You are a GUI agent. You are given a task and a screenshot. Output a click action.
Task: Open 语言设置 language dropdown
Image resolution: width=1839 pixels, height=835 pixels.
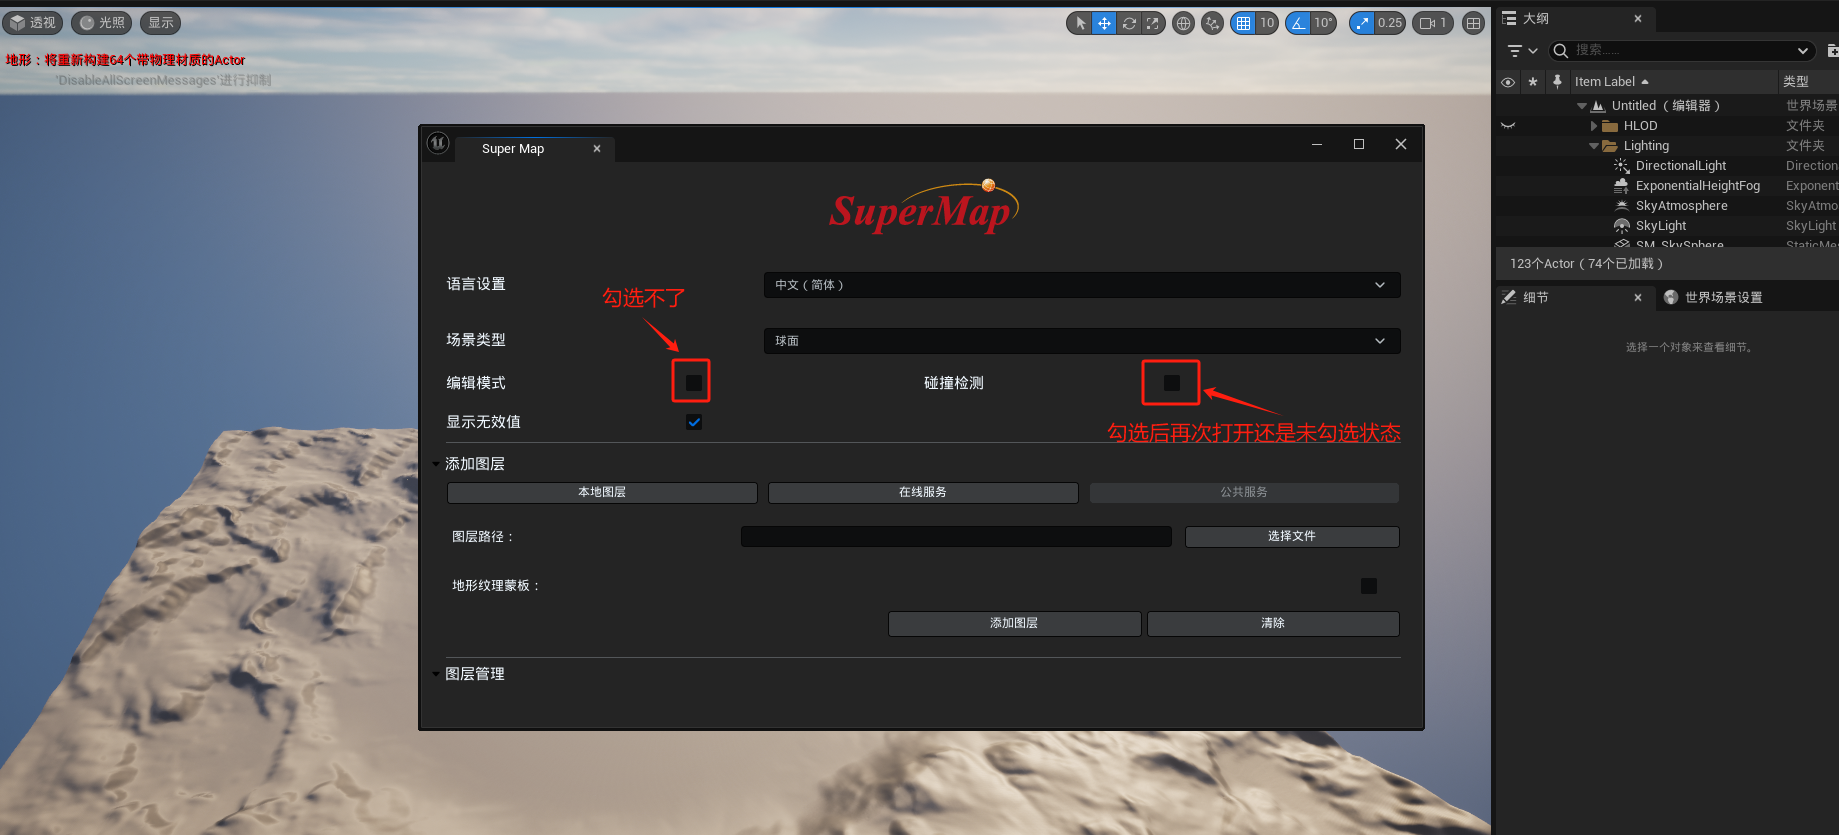click(x=1082, y=285)
